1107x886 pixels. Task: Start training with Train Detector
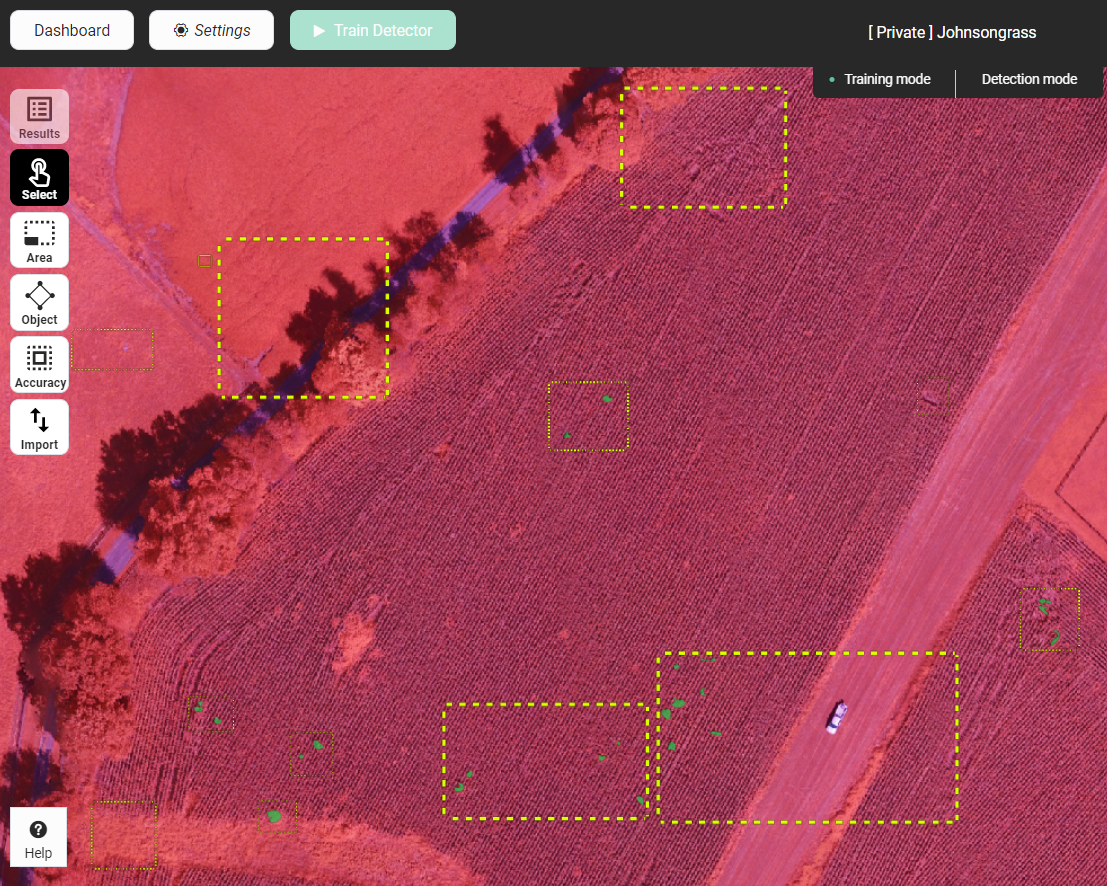click(x=373, y=30)
